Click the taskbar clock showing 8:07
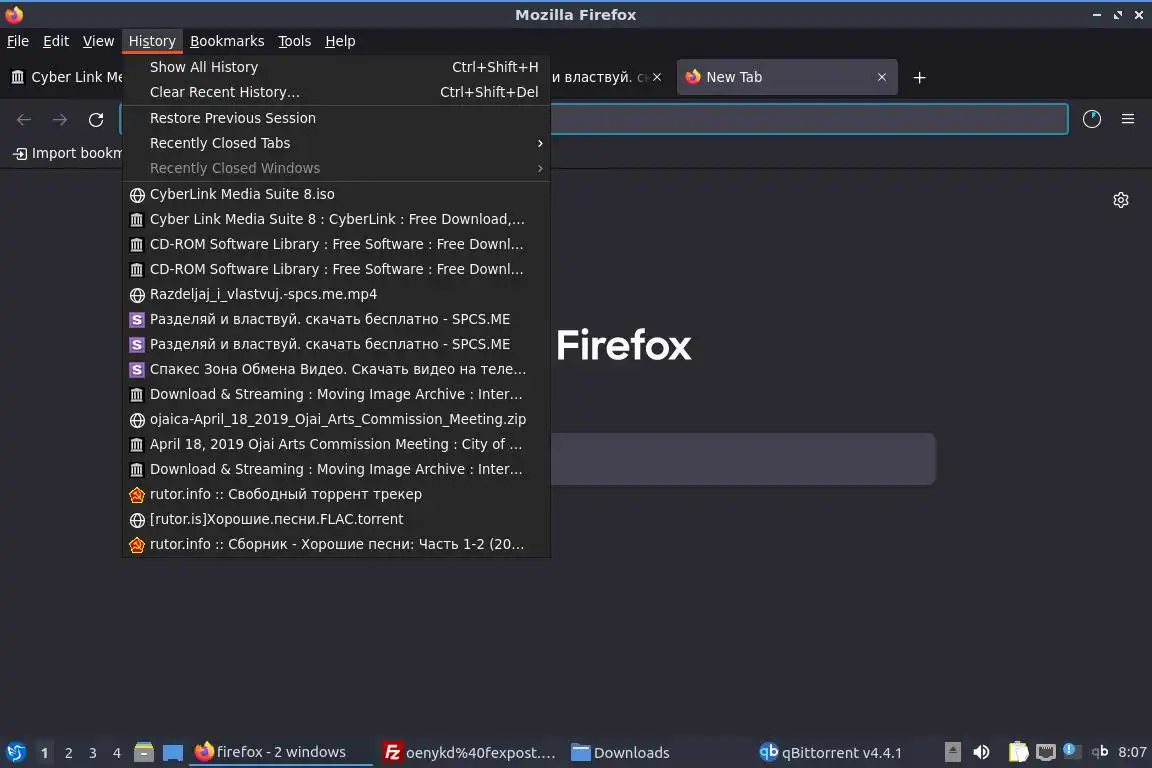 click(1132, 752)
